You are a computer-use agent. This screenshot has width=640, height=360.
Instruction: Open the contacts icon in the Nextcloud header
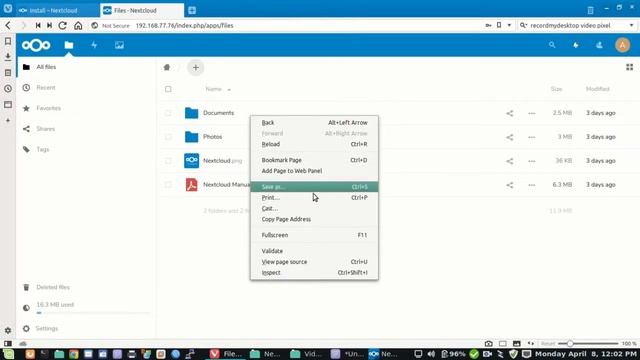[x=599, y=45]
